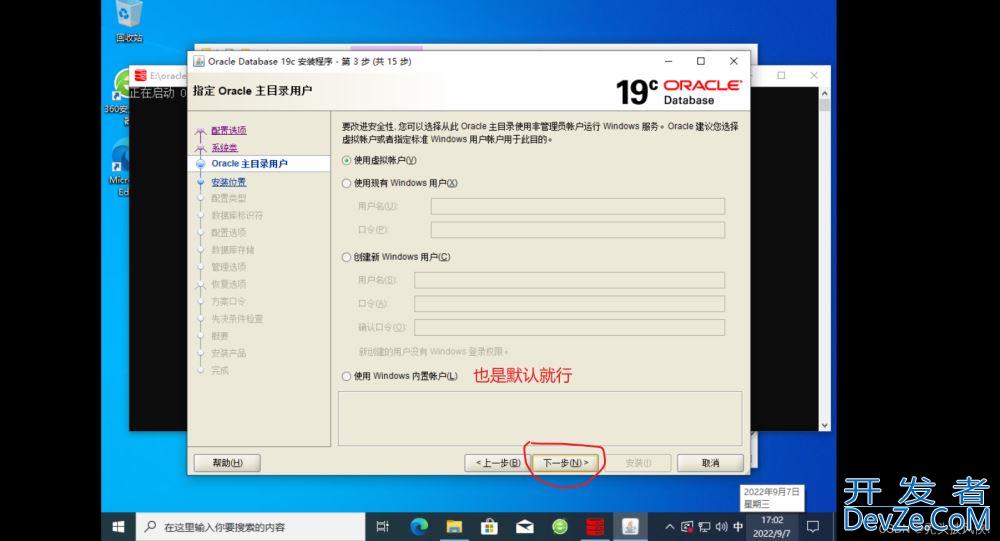1000x541 pixels.
Task: Launch Microsoft Edge from the taskbar
Action: pos(419,527)
